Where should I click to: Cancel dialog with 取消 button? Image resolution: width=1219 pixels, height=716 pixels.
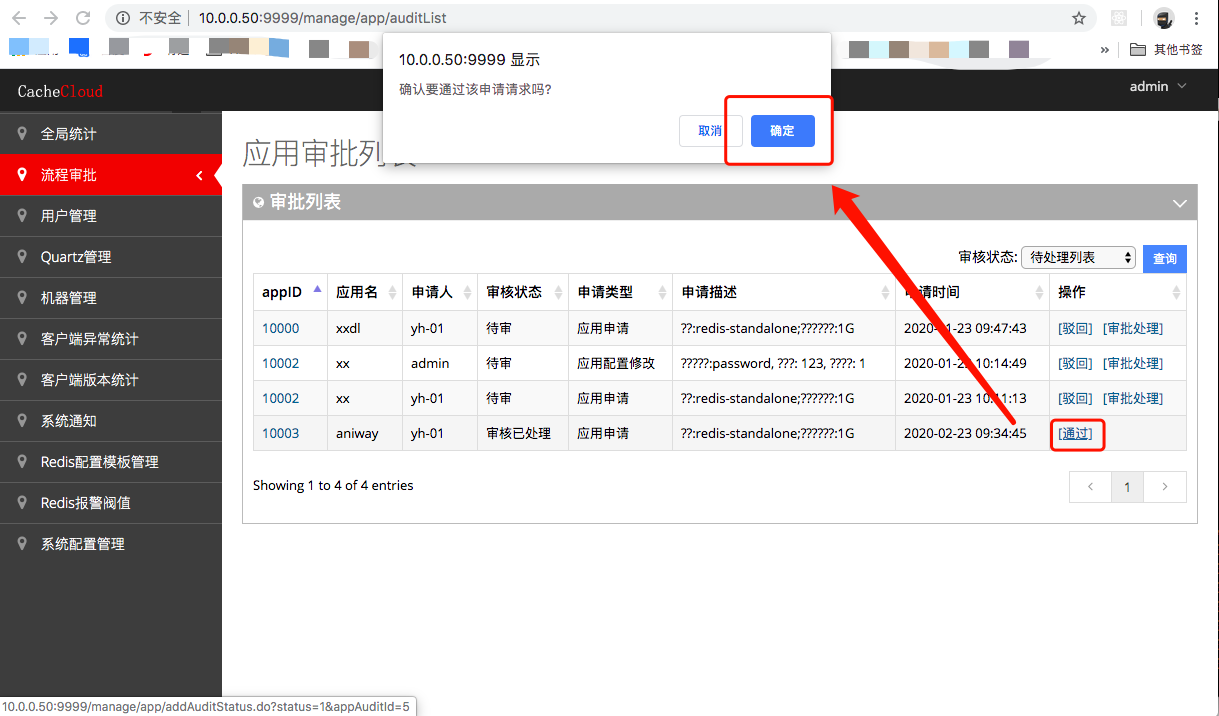(x=710, y=131)
